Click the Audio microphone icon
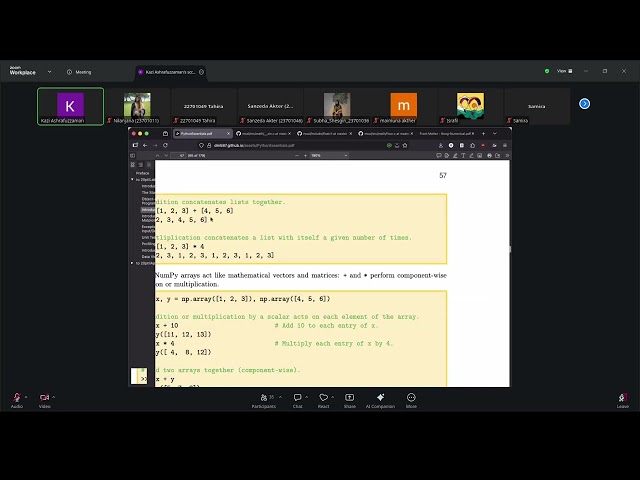This screenshot has height=480, width=640. pyautogui.click(x=16, y=398)
